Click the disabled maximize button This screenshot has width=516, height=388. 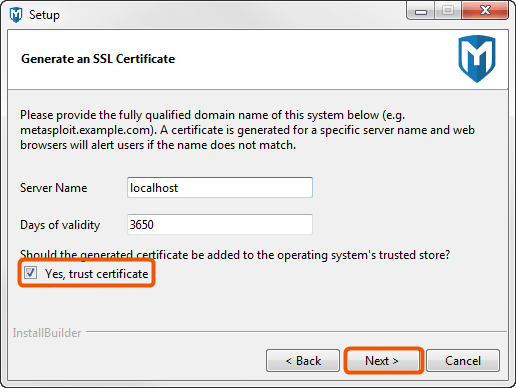(x=448, y=11)
